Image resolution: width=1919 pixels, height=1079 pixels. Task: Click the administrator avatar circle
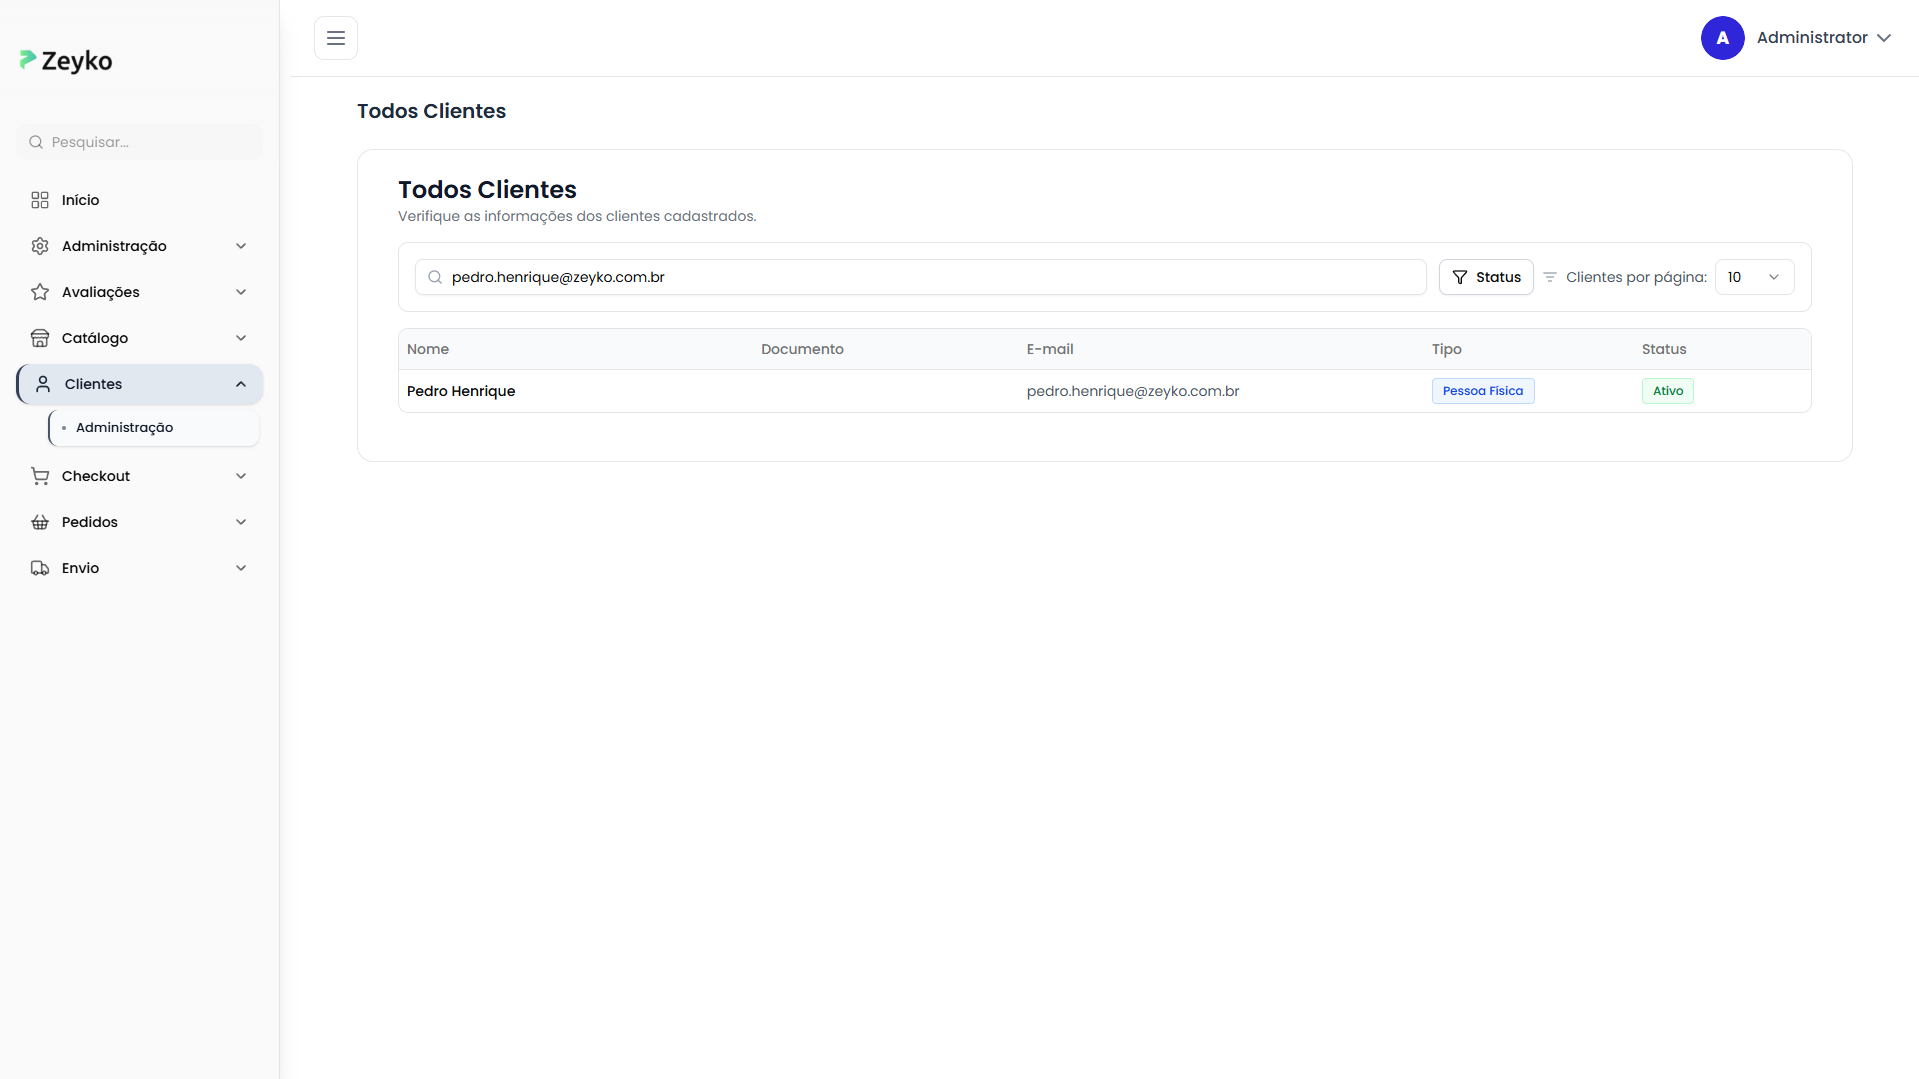(x=1722, y=38)
